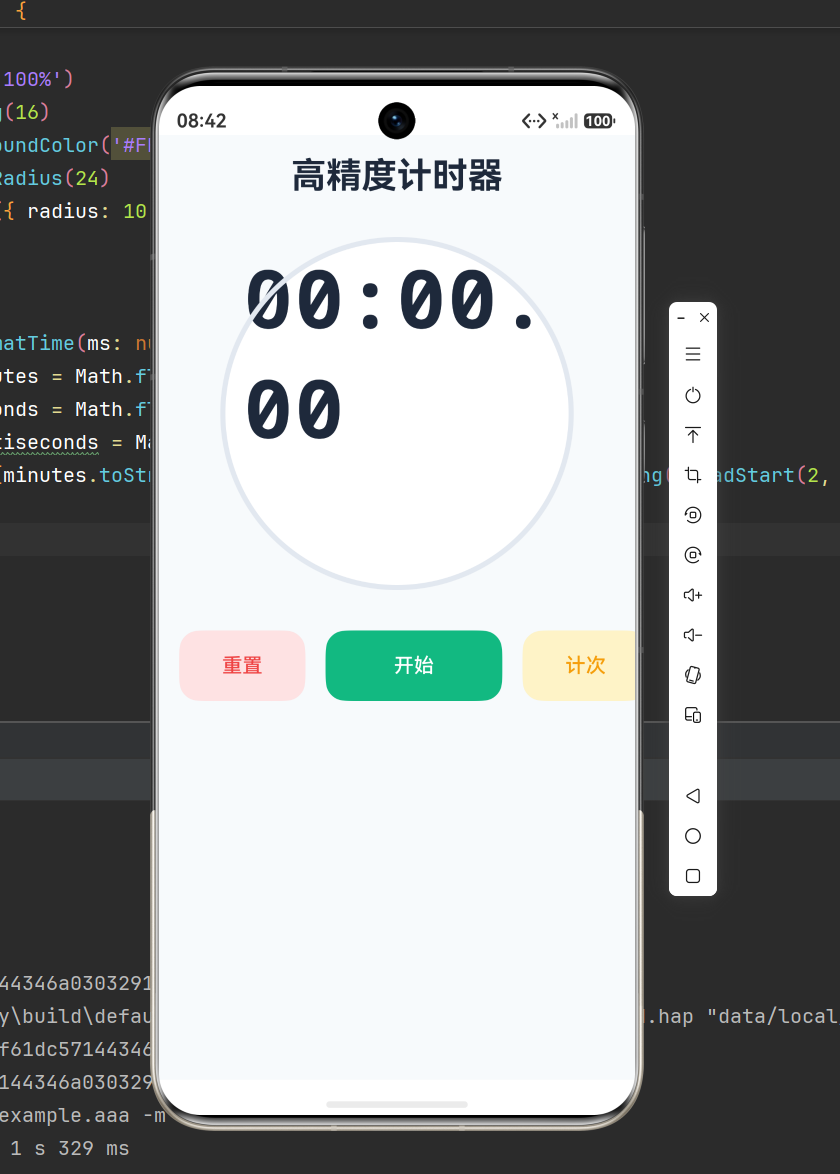This screenshot has width=840, height=1174.
Task: Tap the pink 重置 reset button
Action: [242, 666]
